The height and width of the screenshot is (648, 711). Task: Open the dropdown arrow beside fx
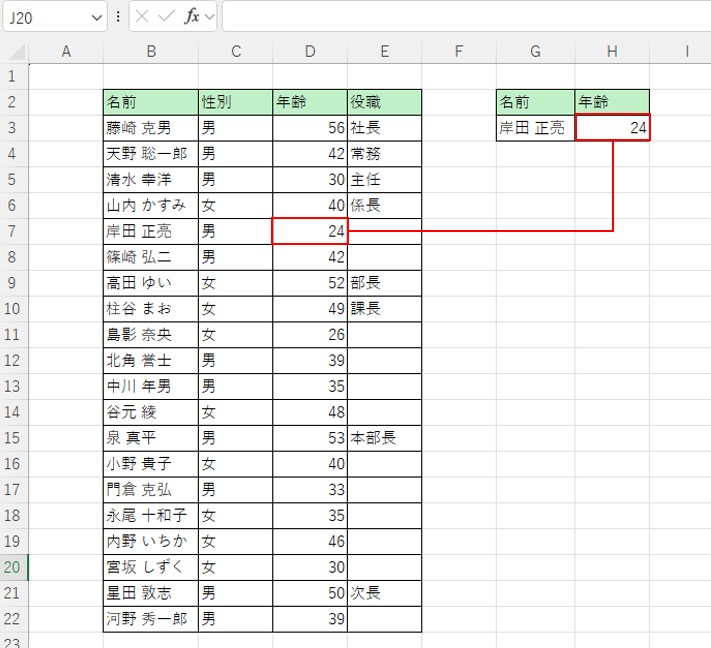(x=209, y=17)
